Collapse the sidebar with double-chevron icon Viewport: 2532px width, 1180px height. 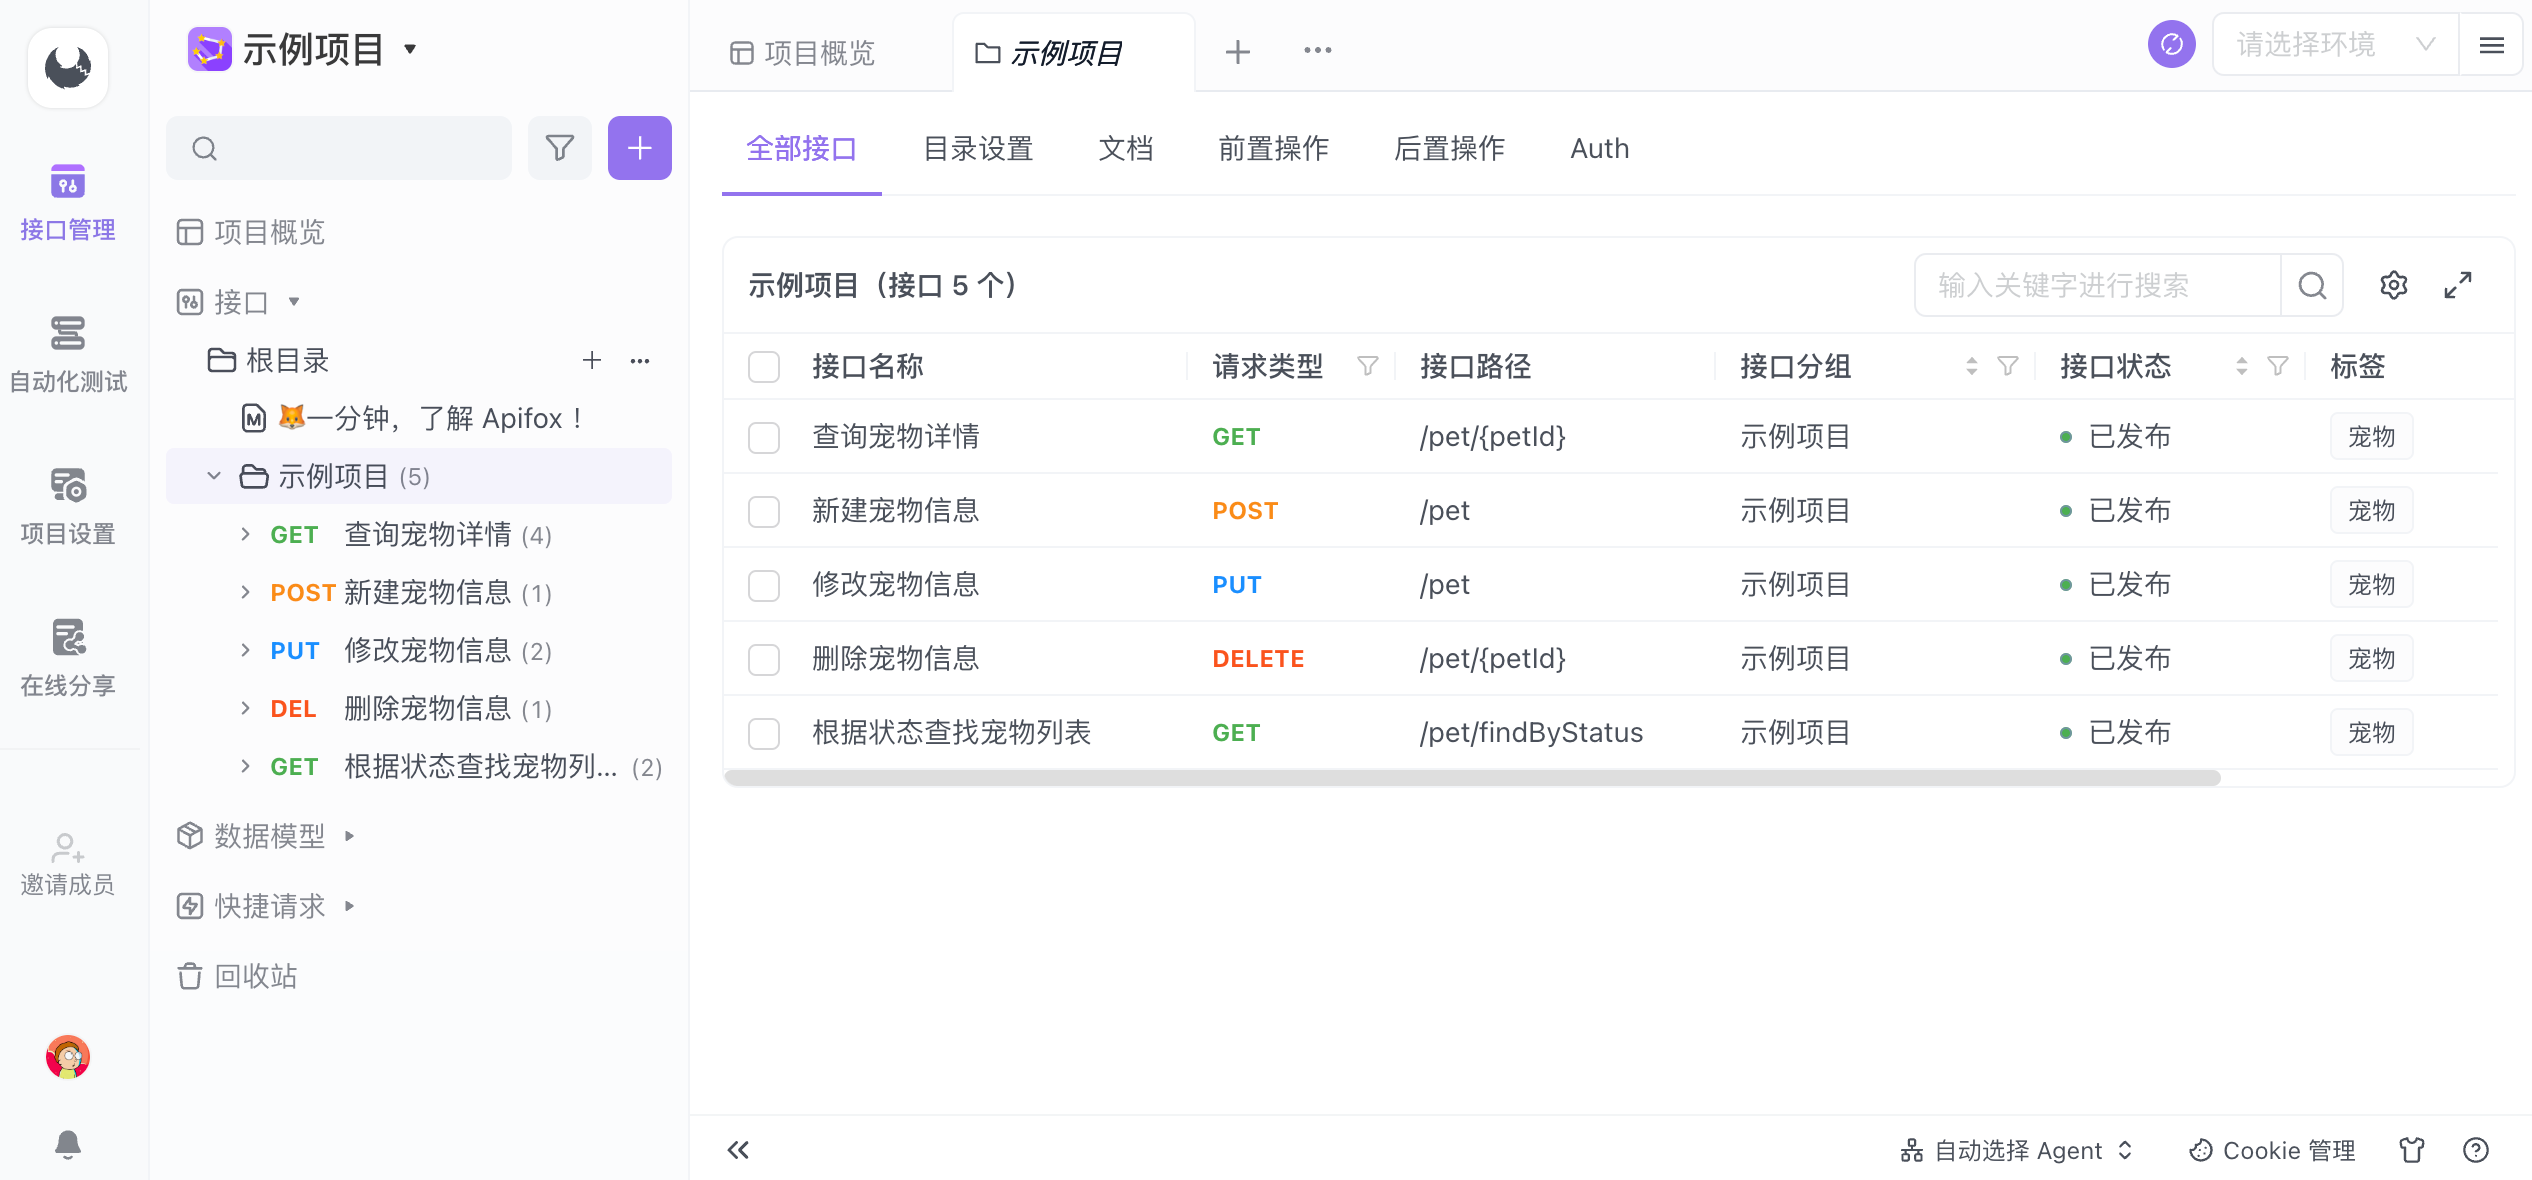point(738,1150)
